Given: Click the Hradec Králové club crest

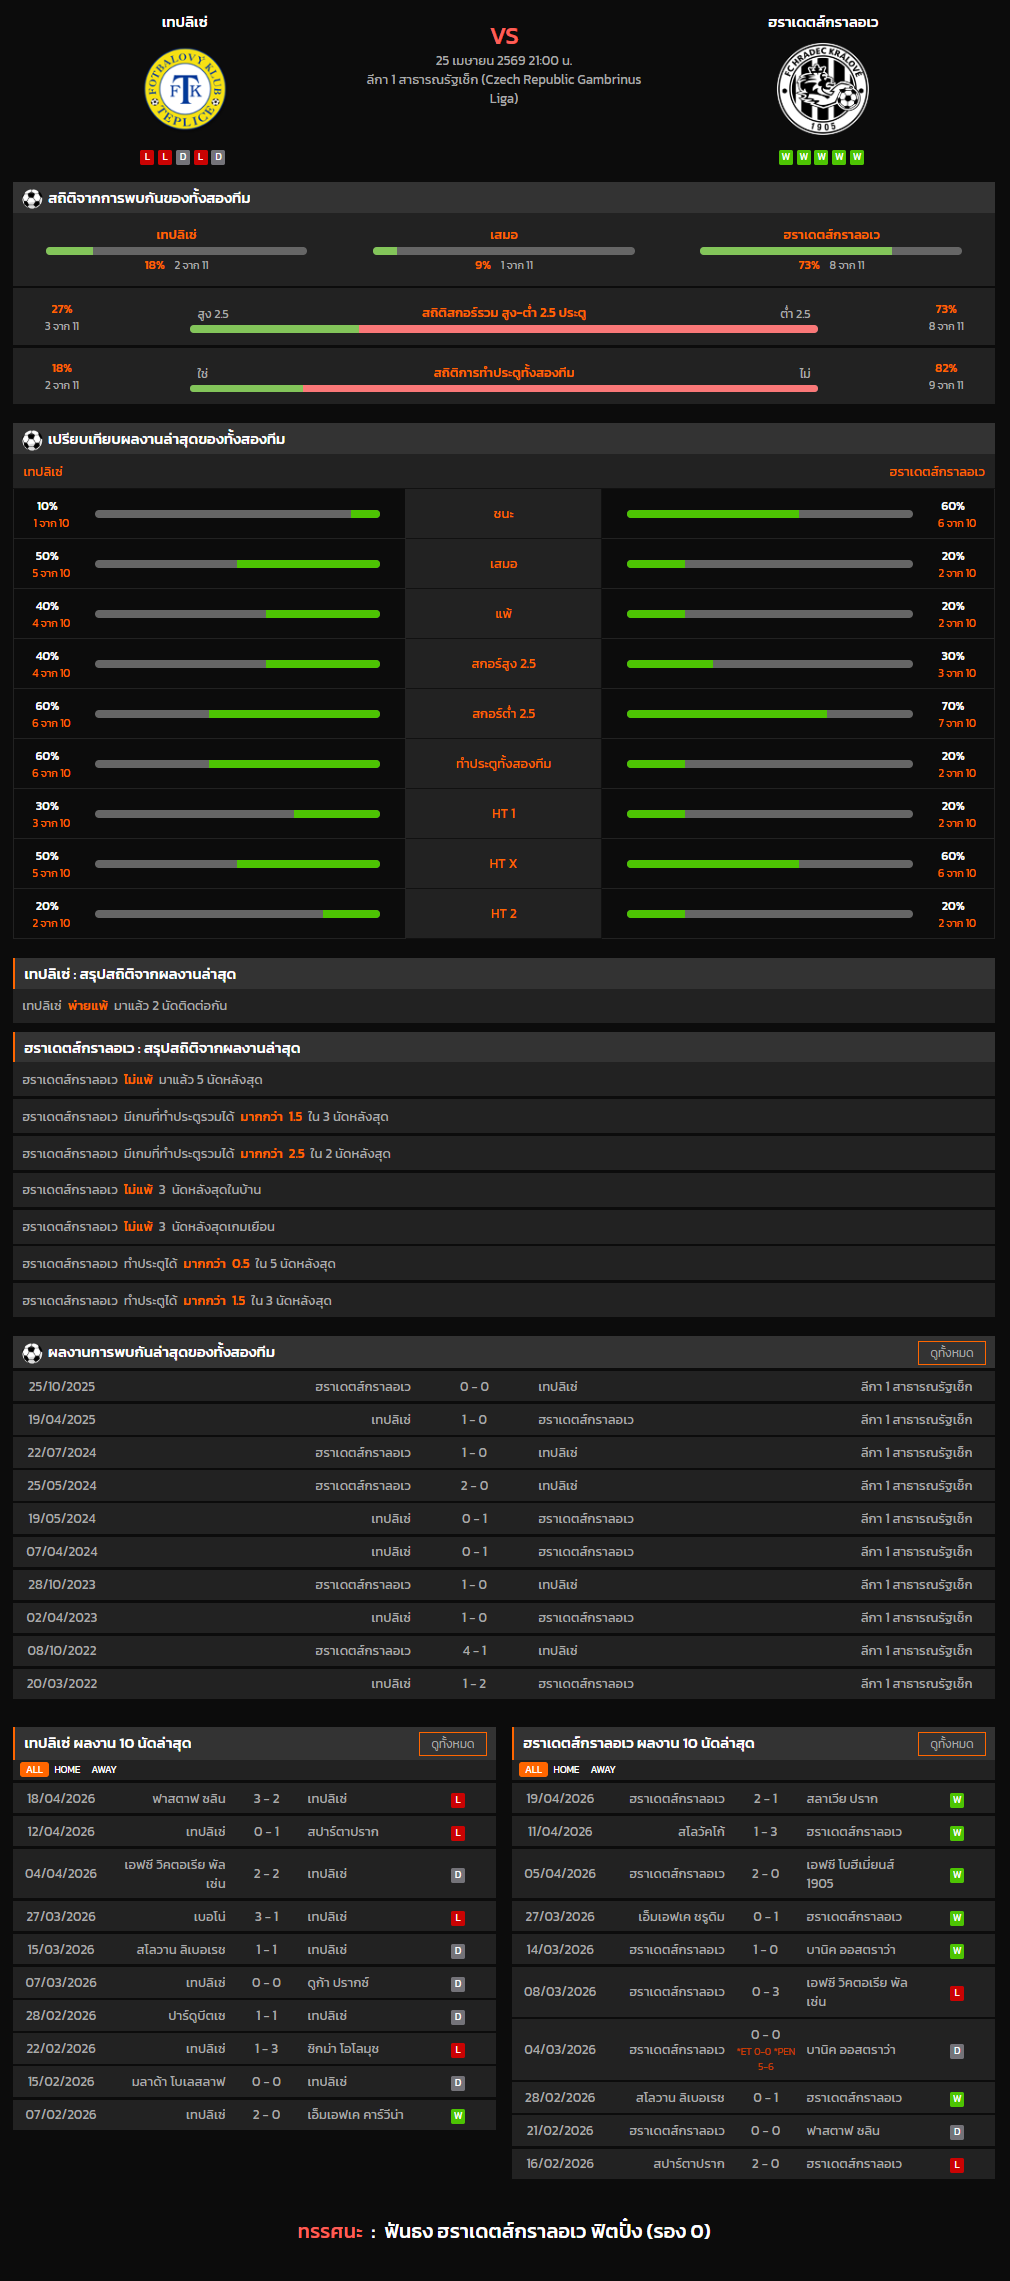Looking at the screenshot, I should coord(822,90).
